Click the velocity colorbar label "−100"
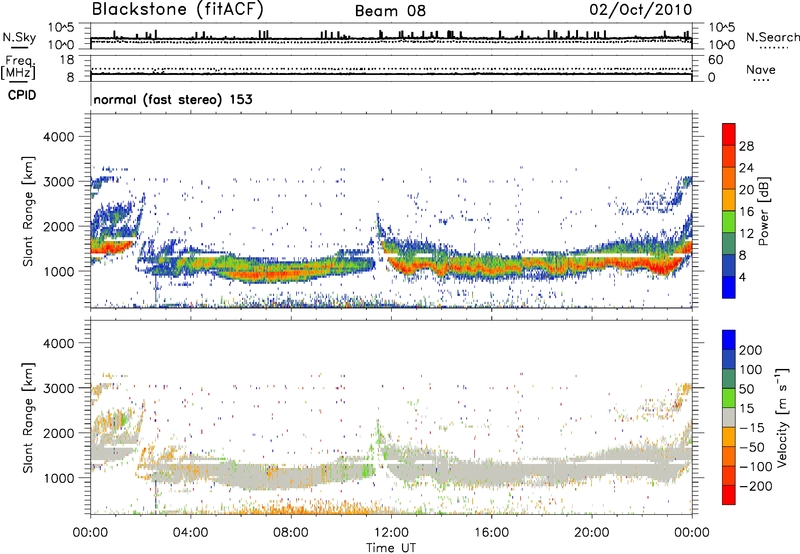800x554 pixels. coord(756,467)
